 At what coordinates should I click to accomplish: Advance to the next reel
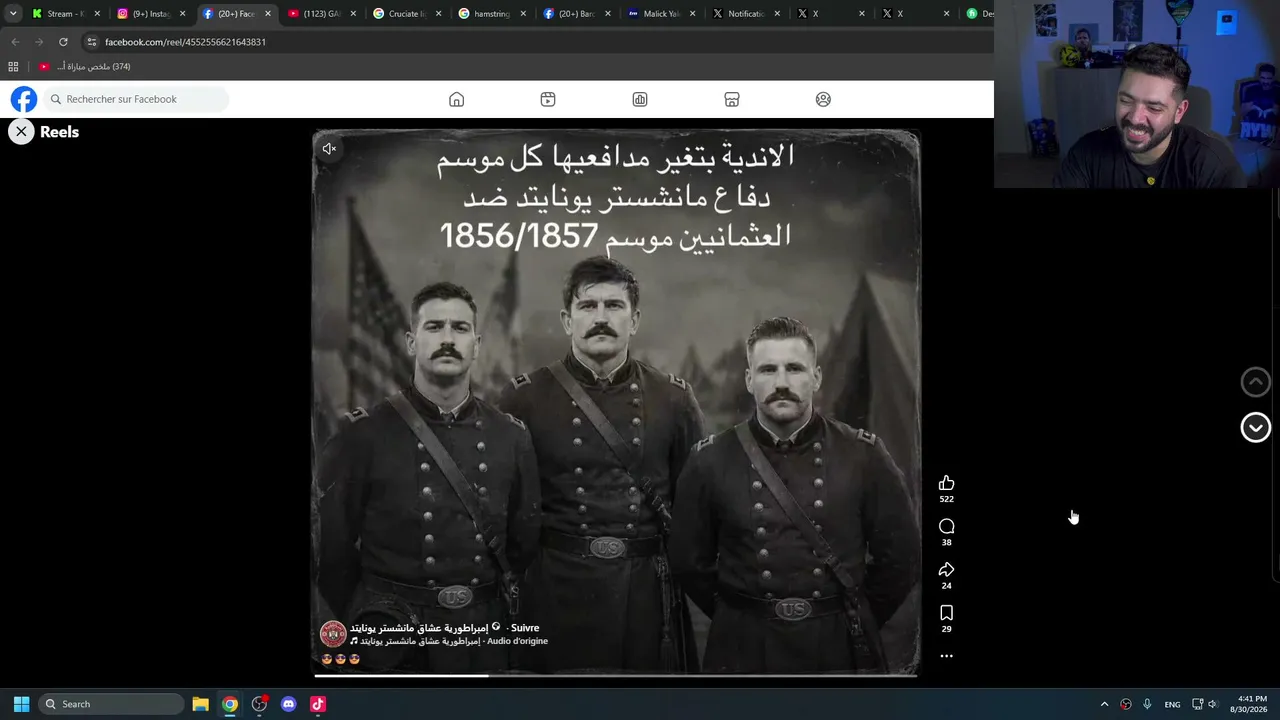1255,427
